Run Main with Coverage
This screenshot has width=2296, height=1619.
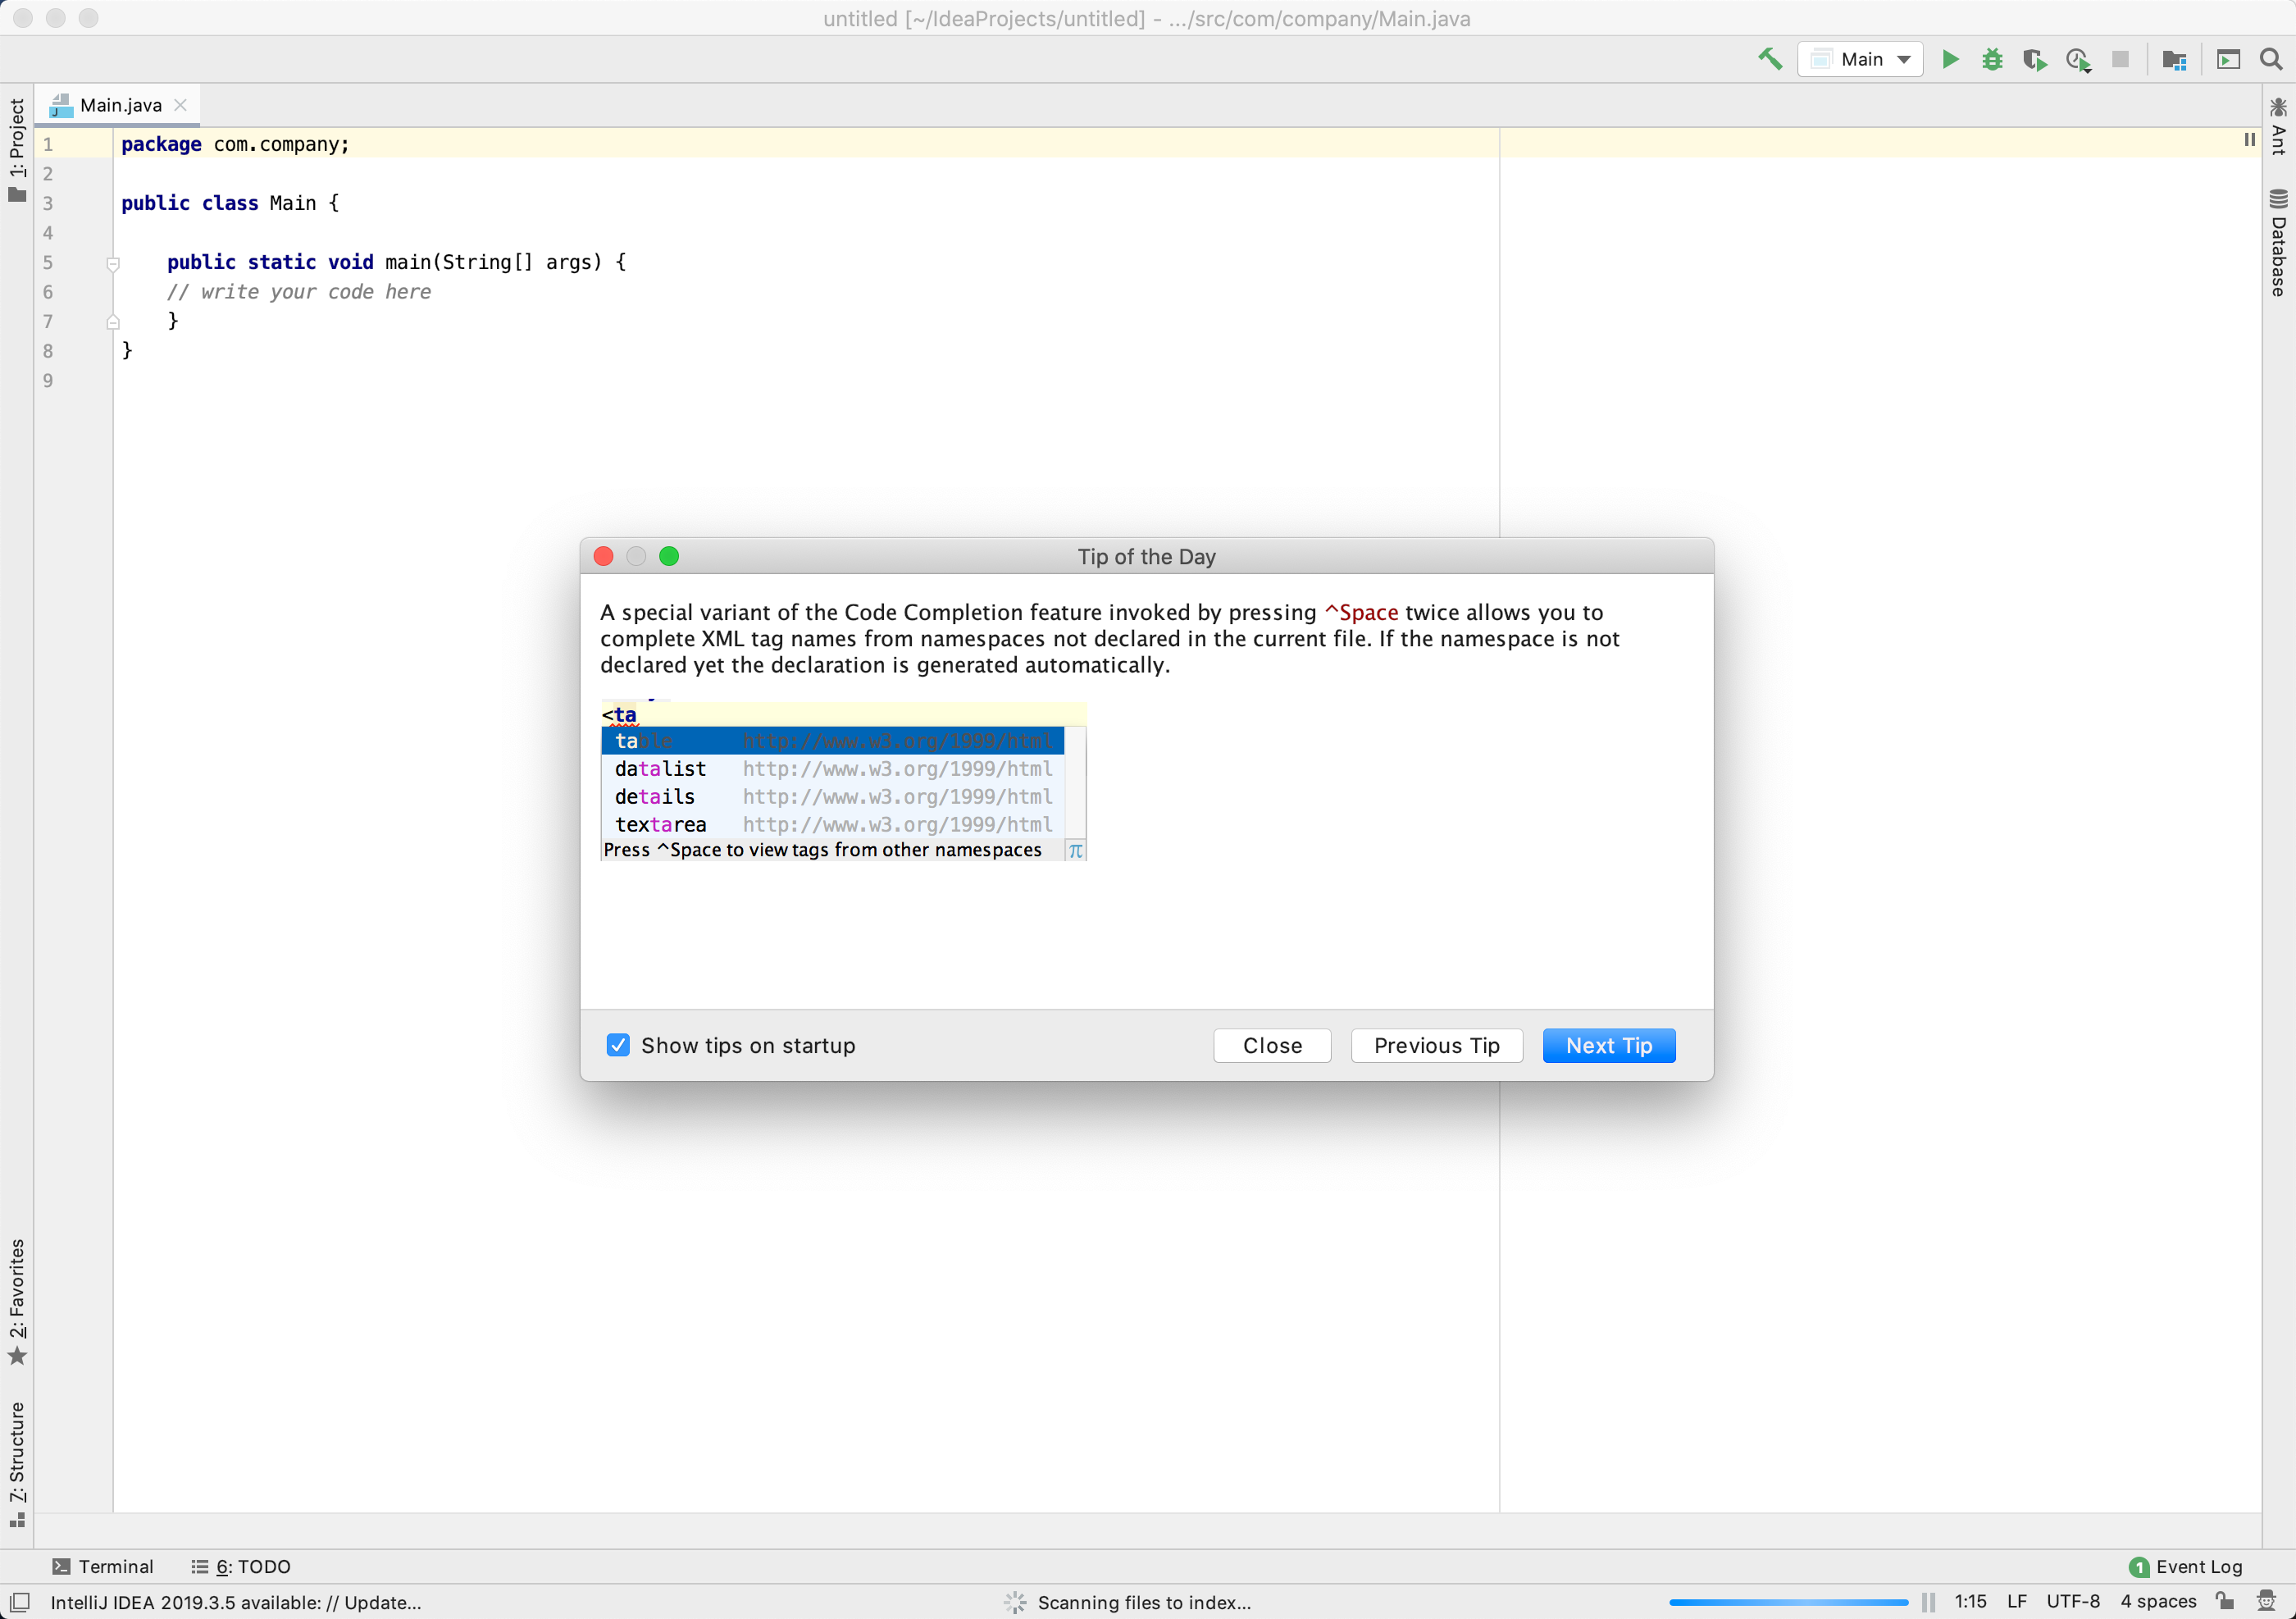2034,60
